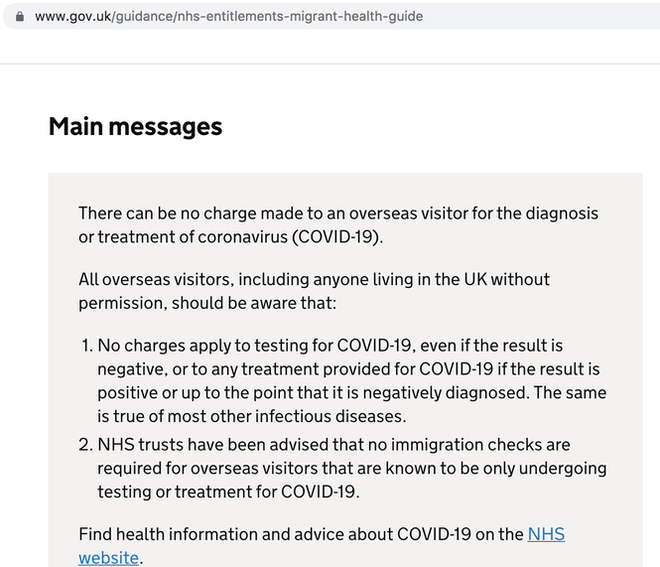Click 'No charges apply to testing' text

[200, 345]
